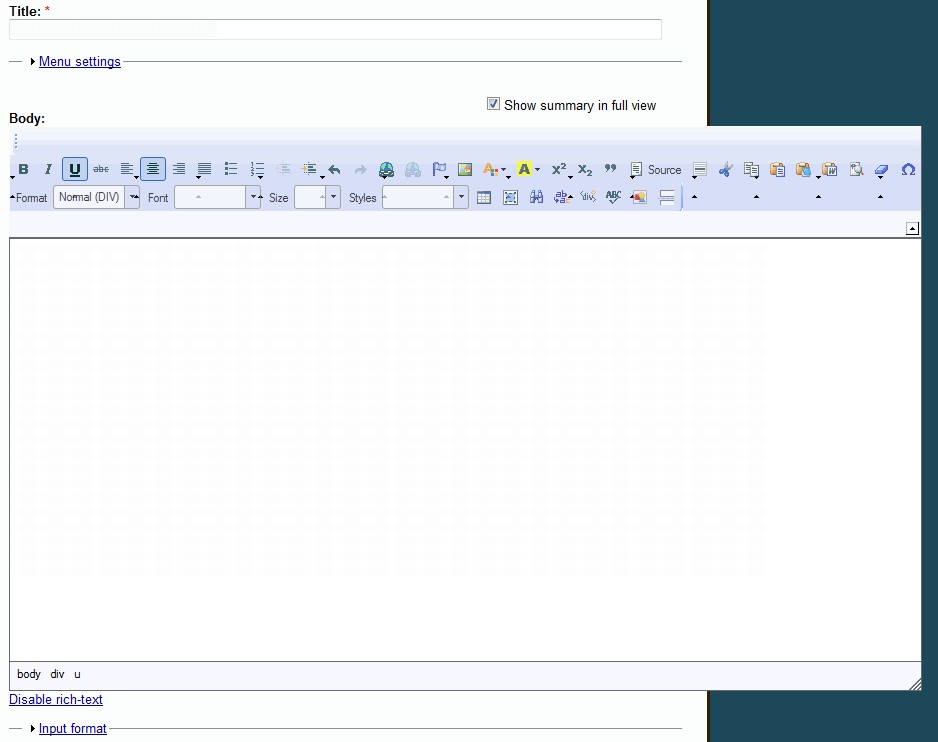Run the ABC spell checker
Image resolution: width=938 pixels, height=742 pixels.
[613, 197]
